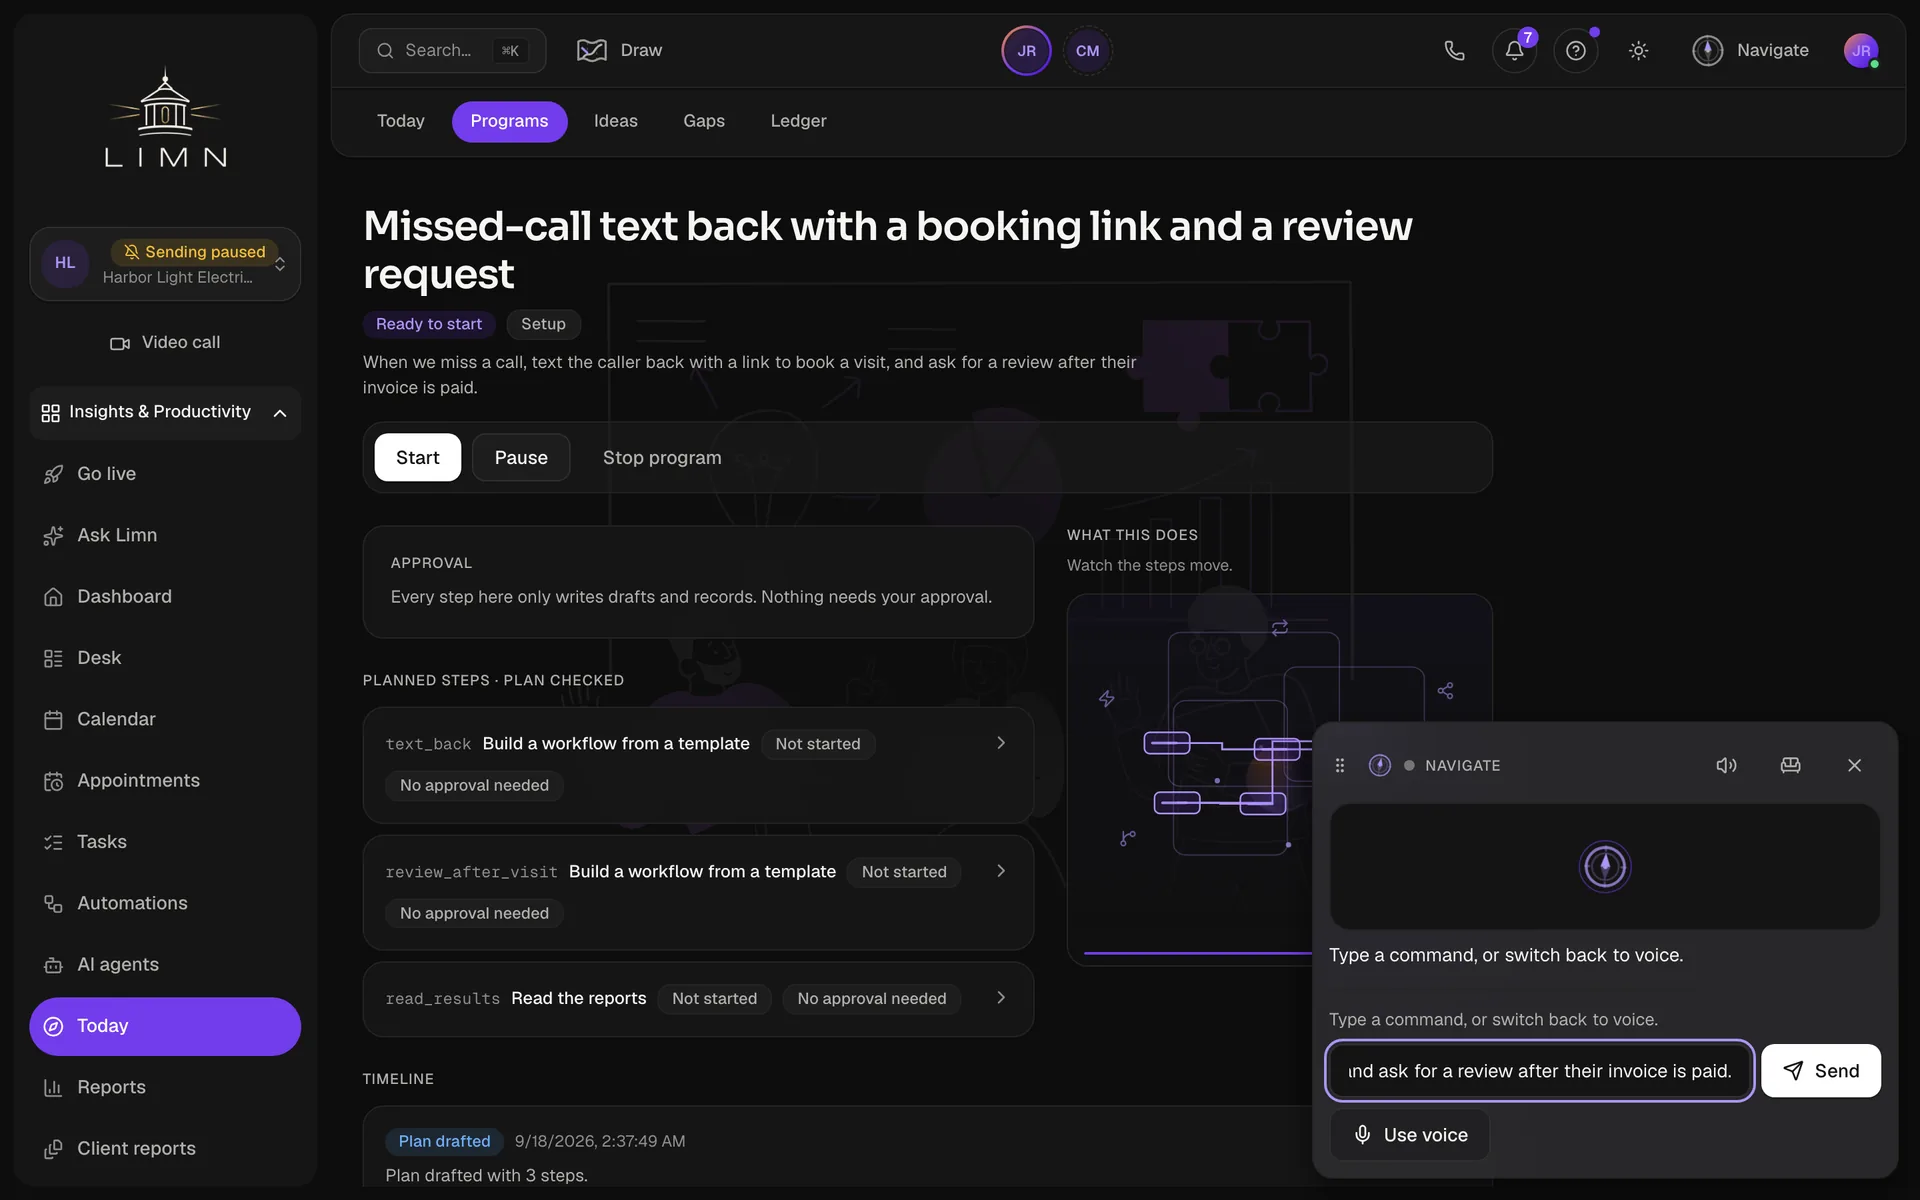This screenshot has height=1200, width=1920.
Task: Expand the read_results step chevron
Action: (x=1001, y=998)
